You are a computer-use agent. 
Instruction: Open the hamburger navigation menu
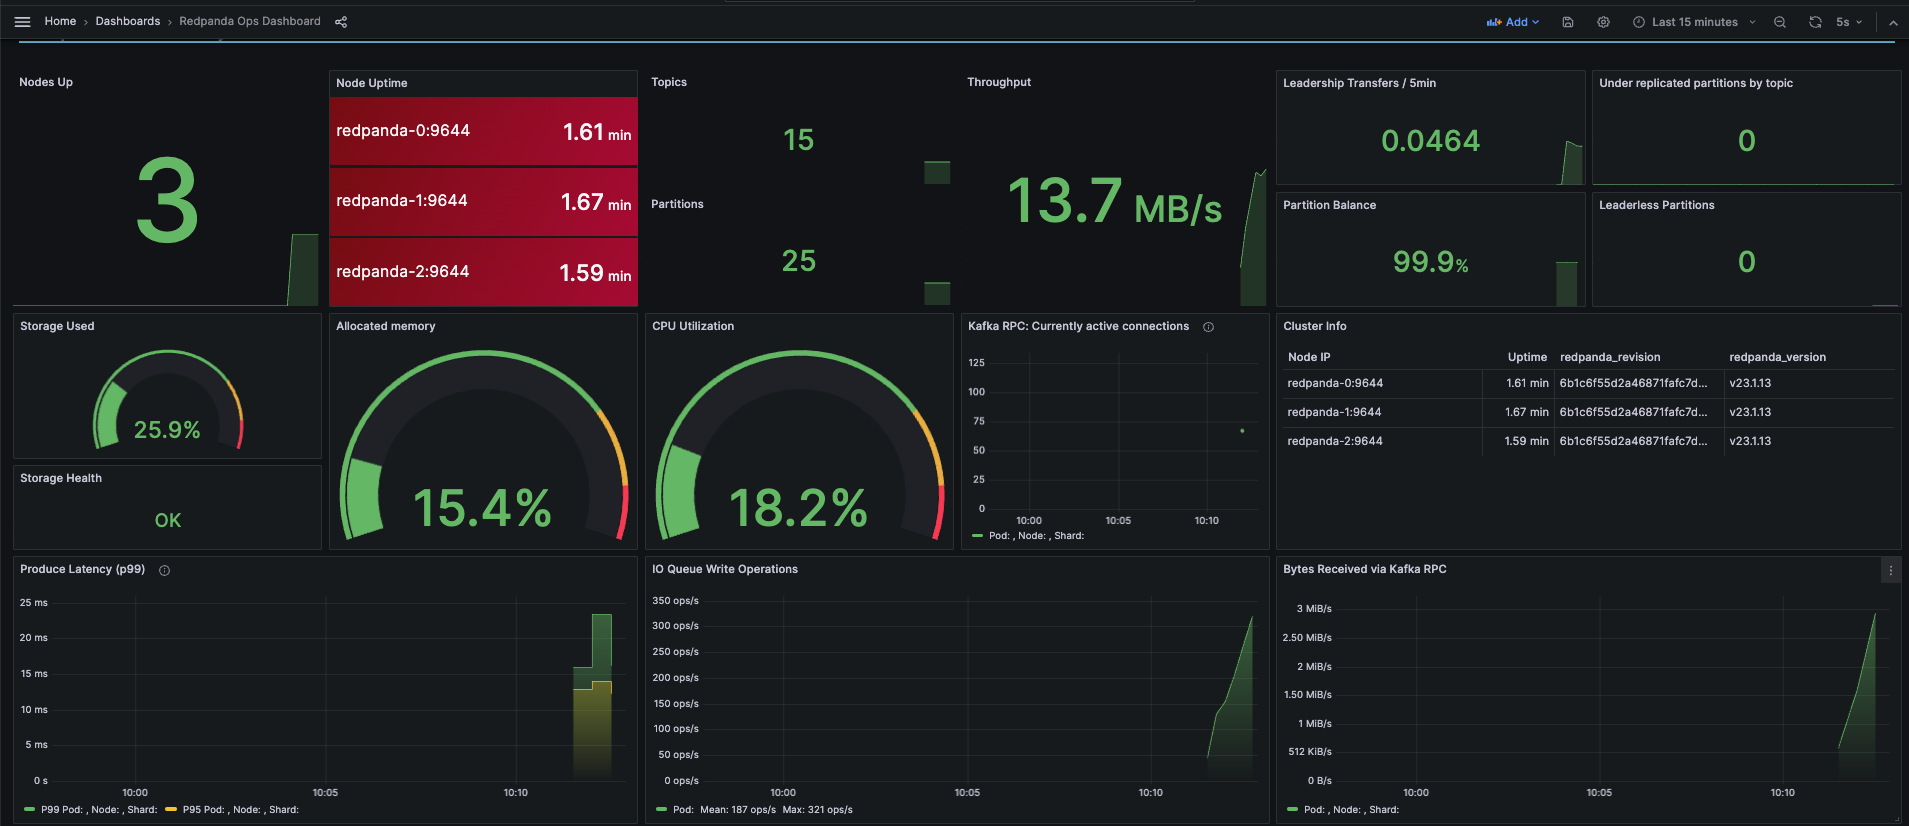[22, 21]
